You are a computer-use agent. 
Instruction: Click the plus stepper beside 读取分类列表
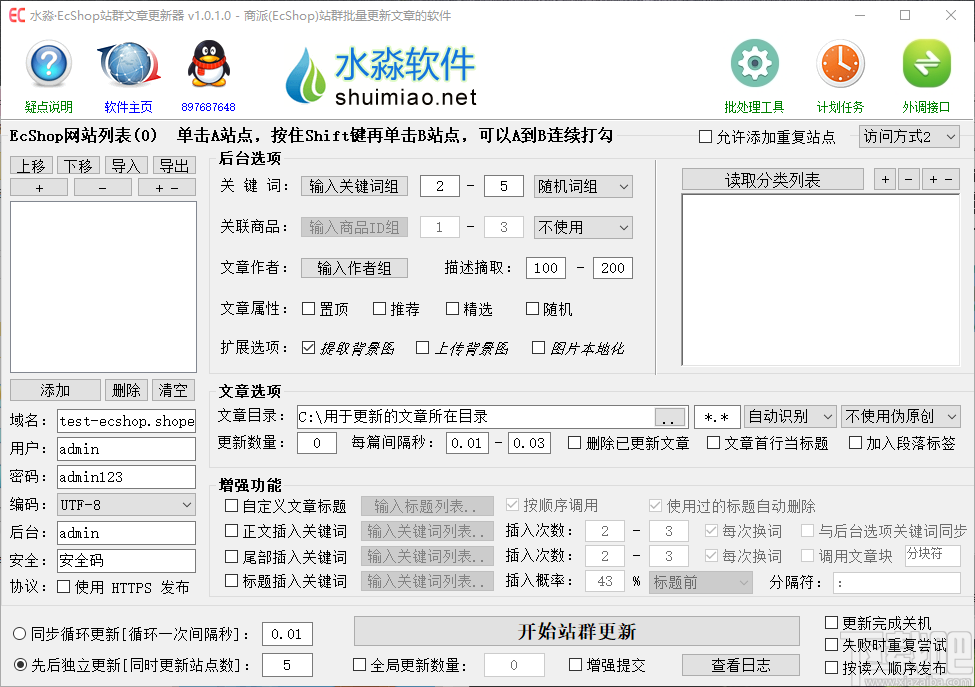coord(887,180)
